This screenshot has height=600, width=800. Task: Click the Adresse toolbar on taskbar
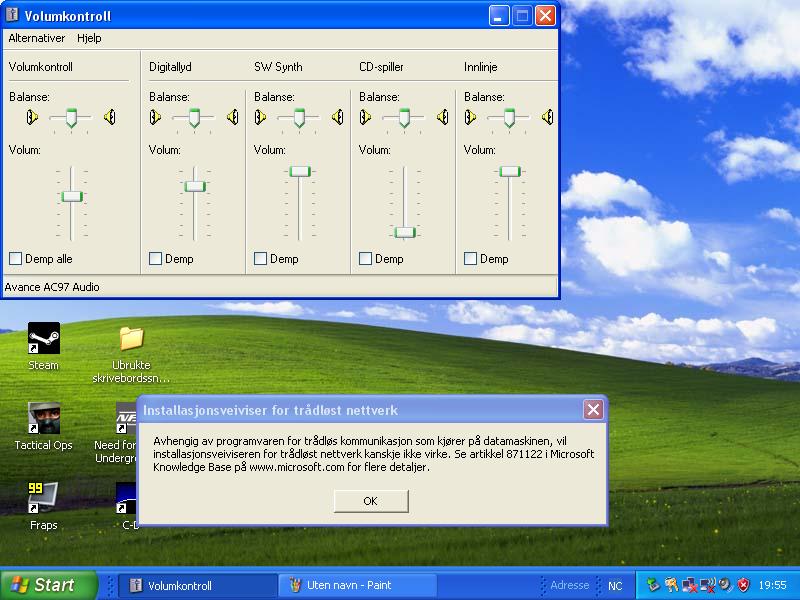[569, 585]
